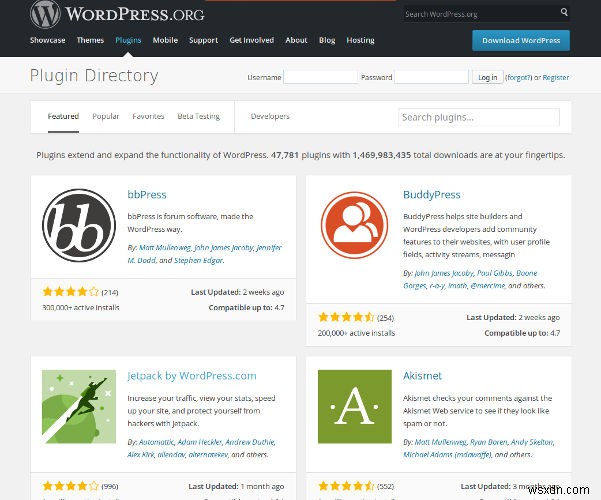The height and width of the screenshot is (500, 601).
Task: Open the Support menu
Action: coord(204,40)
